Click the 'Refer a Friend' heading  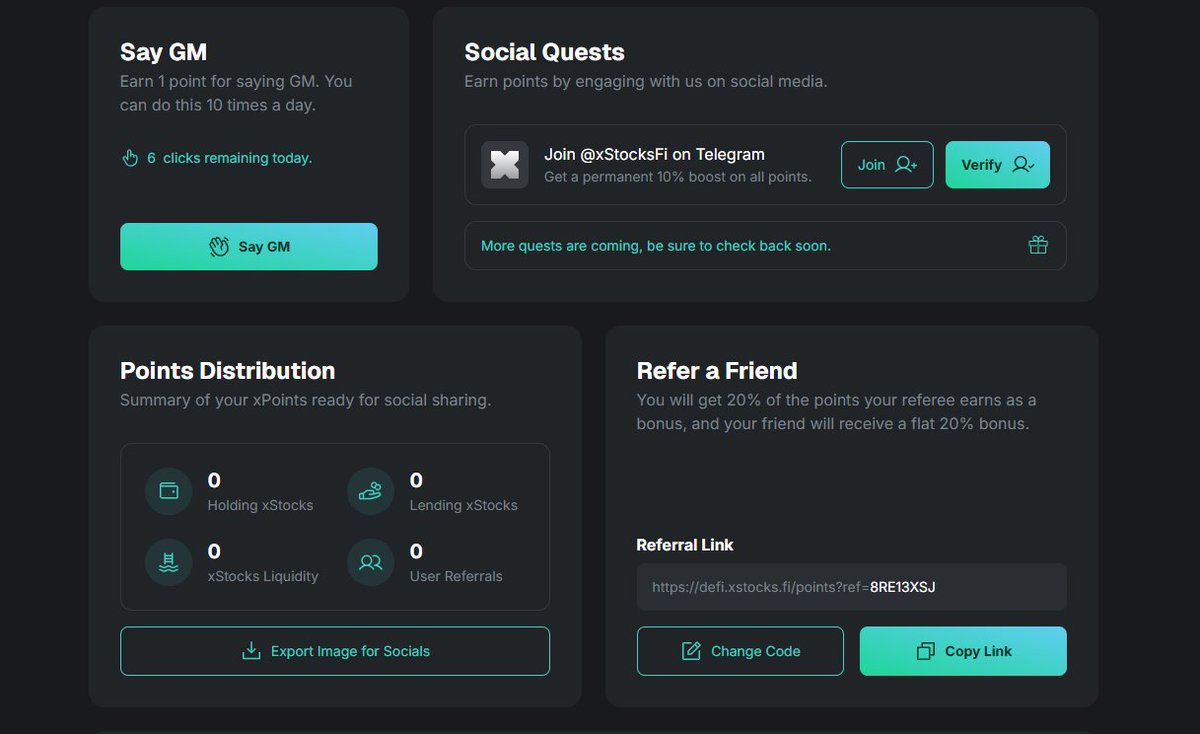coord(717,371)
